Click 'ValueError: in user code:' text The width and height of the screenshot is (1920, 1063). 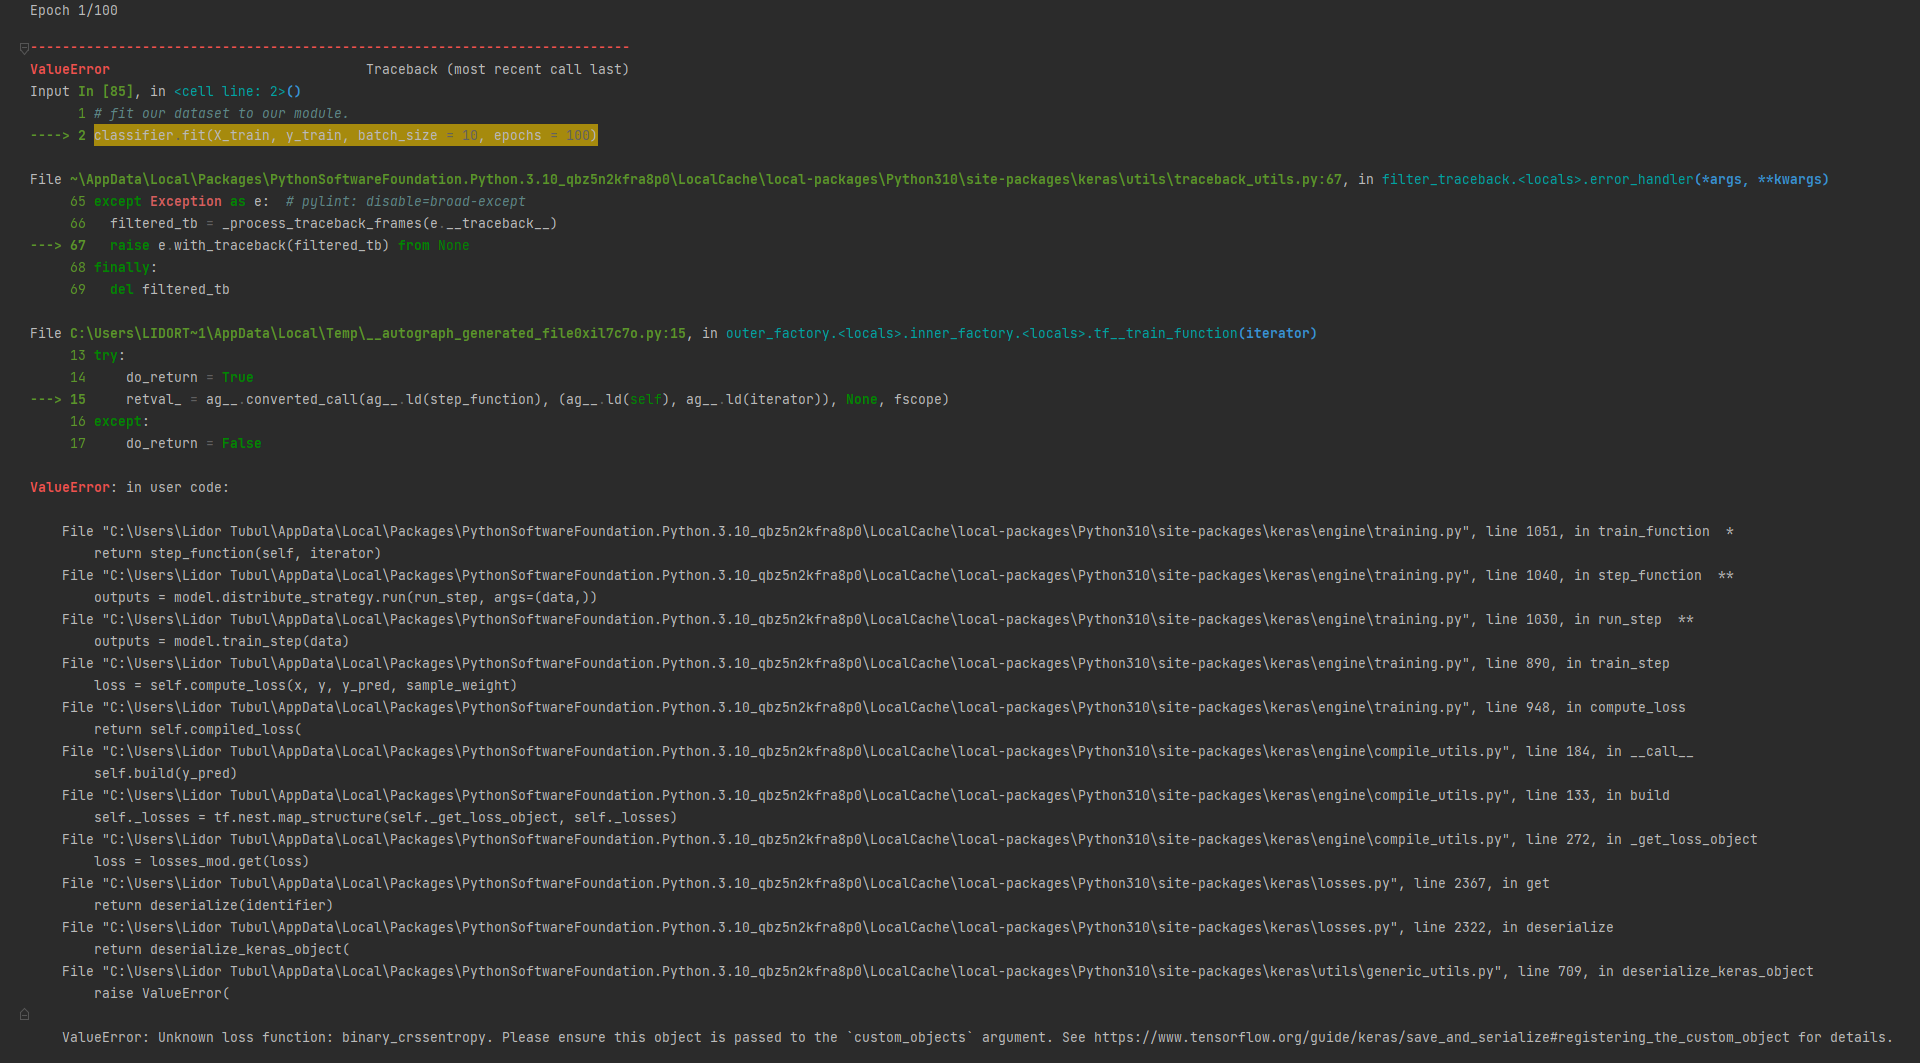coord(130,487)
